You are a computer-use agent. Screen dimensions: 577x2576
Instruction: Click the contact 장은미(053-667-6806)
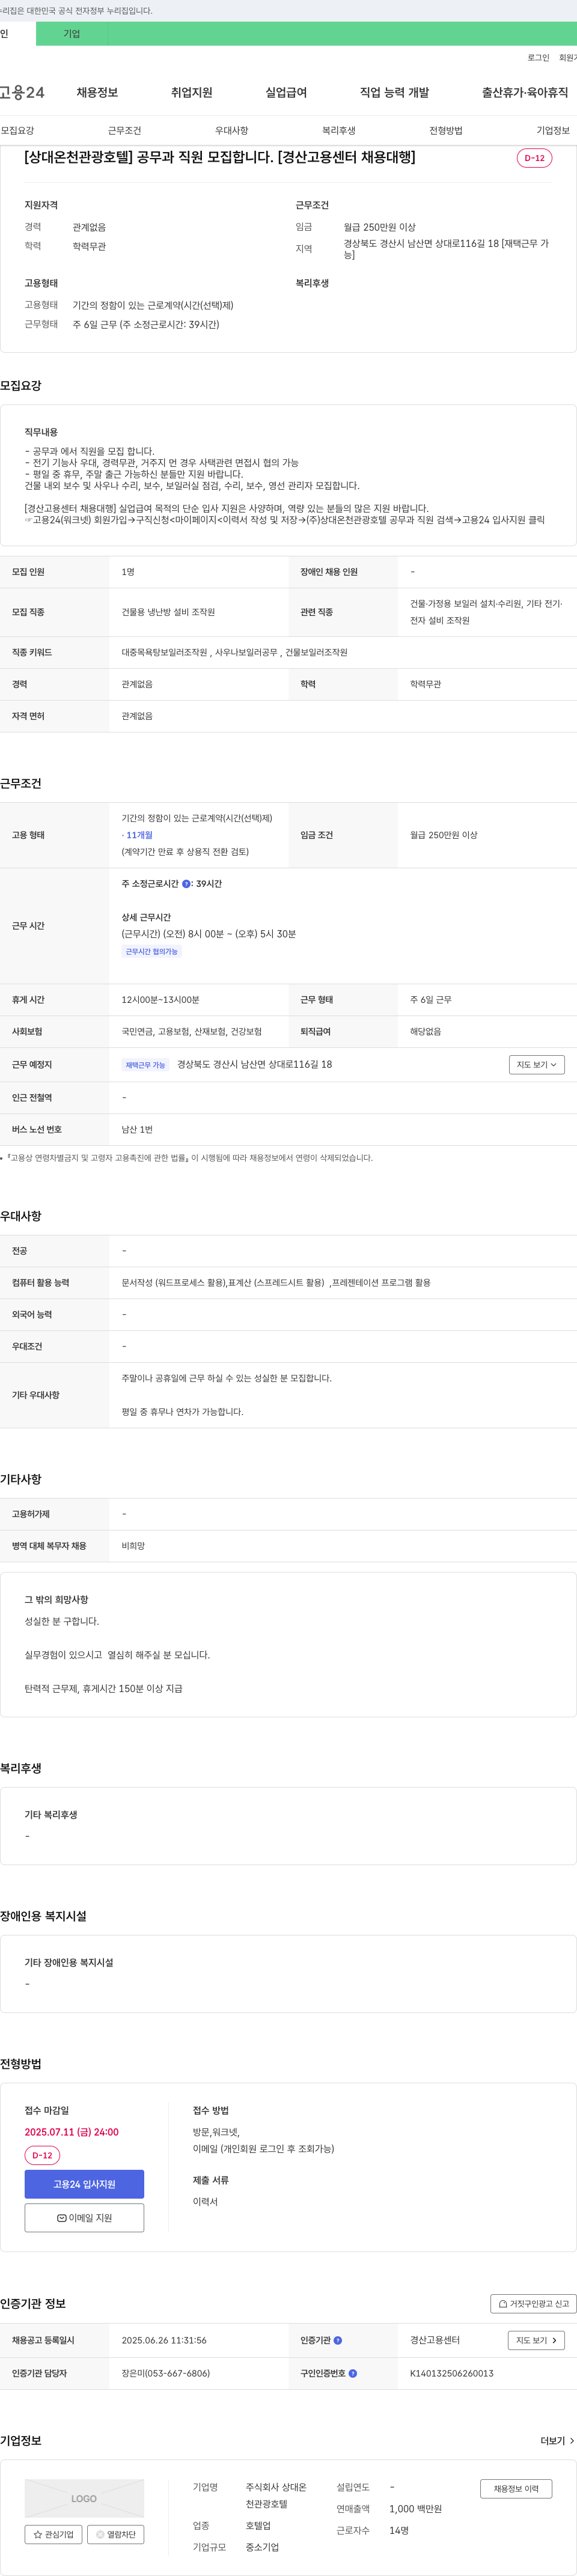(166, 2373)
